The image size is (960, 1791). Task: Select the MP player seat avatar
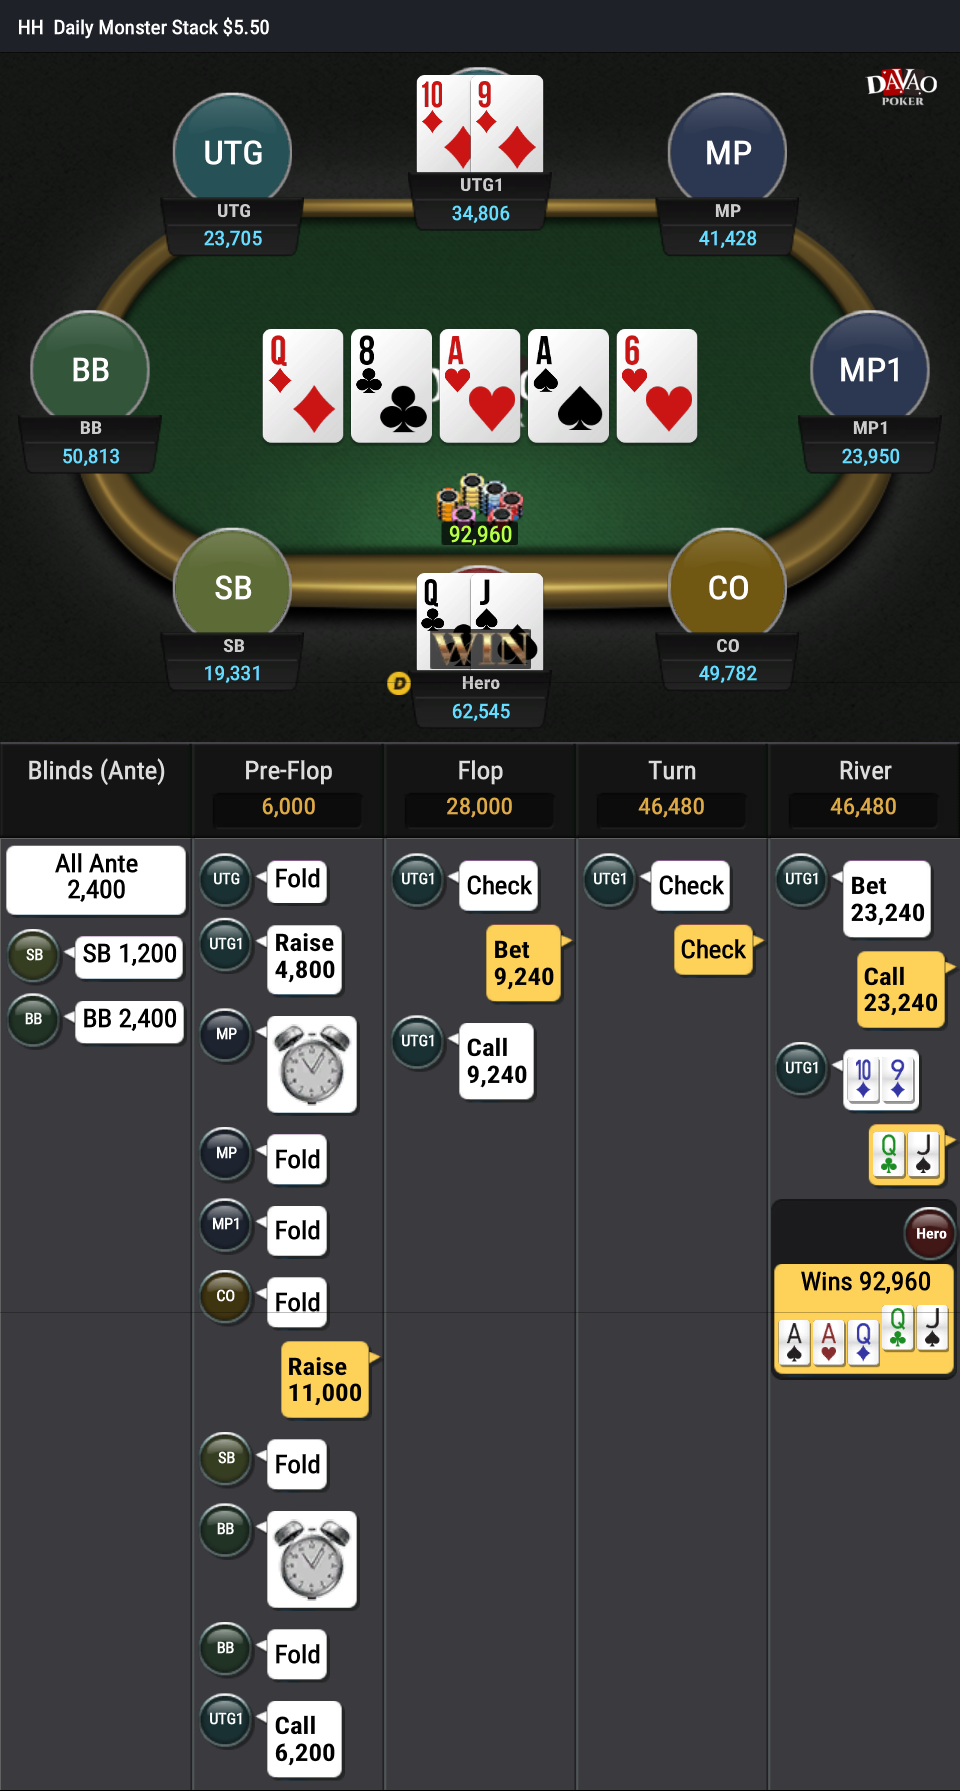point(728,152)
